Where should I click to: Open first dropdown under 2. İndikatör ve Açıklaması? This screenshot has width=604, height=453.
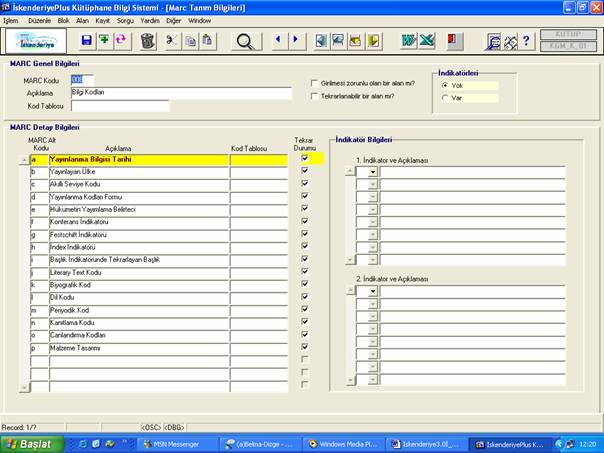coord(372,291)
